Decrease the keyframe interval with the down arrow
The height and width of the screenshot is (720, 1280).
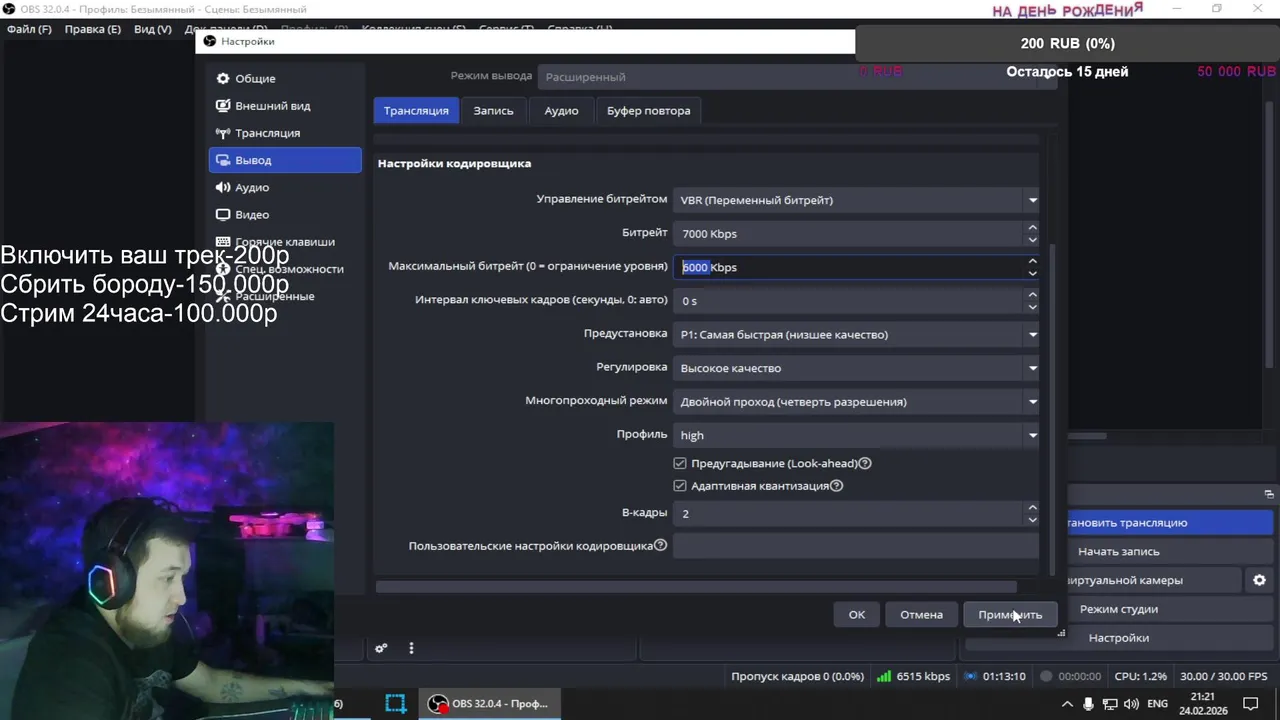coord(1032,306)
